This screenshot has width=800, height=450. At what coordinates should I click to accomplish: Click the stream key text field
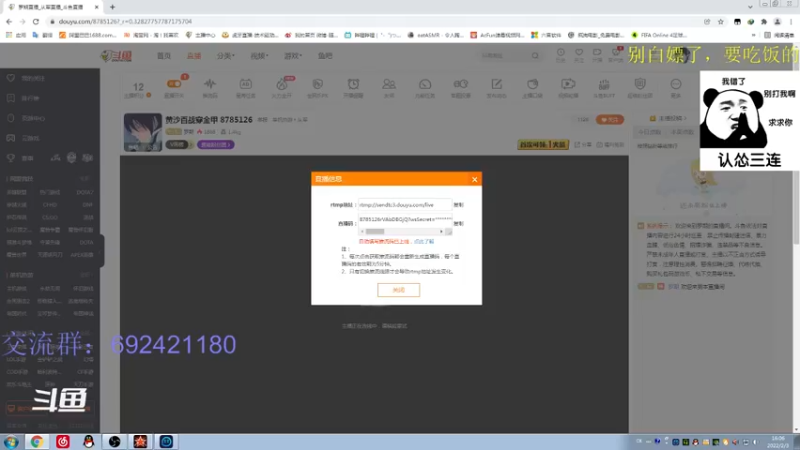click(x=405, y=219)
